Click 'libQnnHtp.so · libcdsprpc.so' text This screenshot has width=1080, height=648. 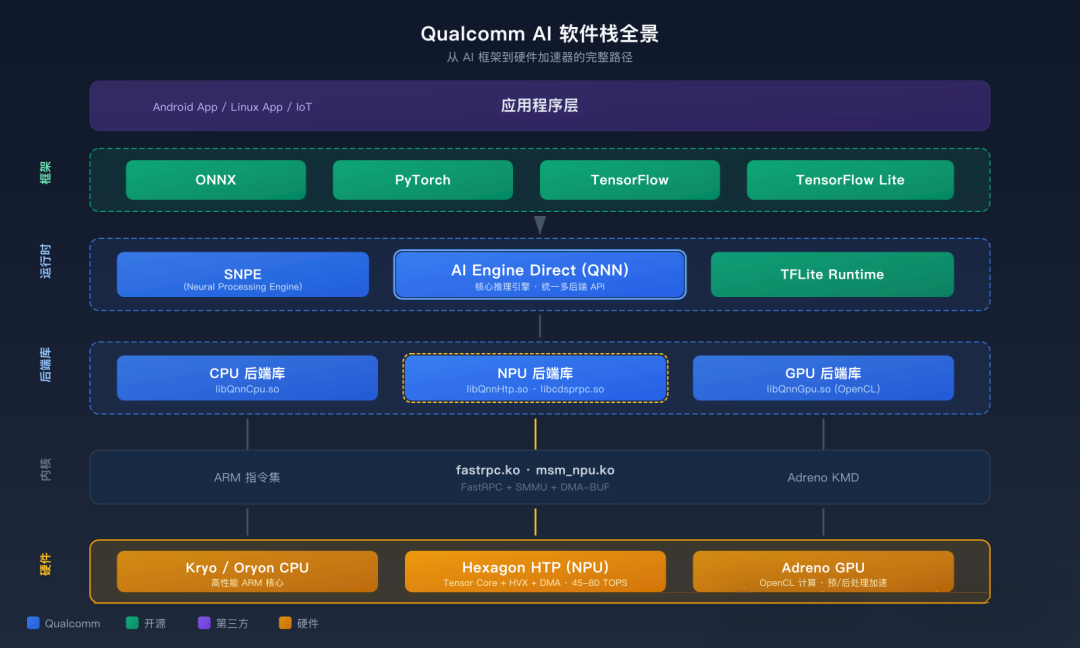pos(535,389)
